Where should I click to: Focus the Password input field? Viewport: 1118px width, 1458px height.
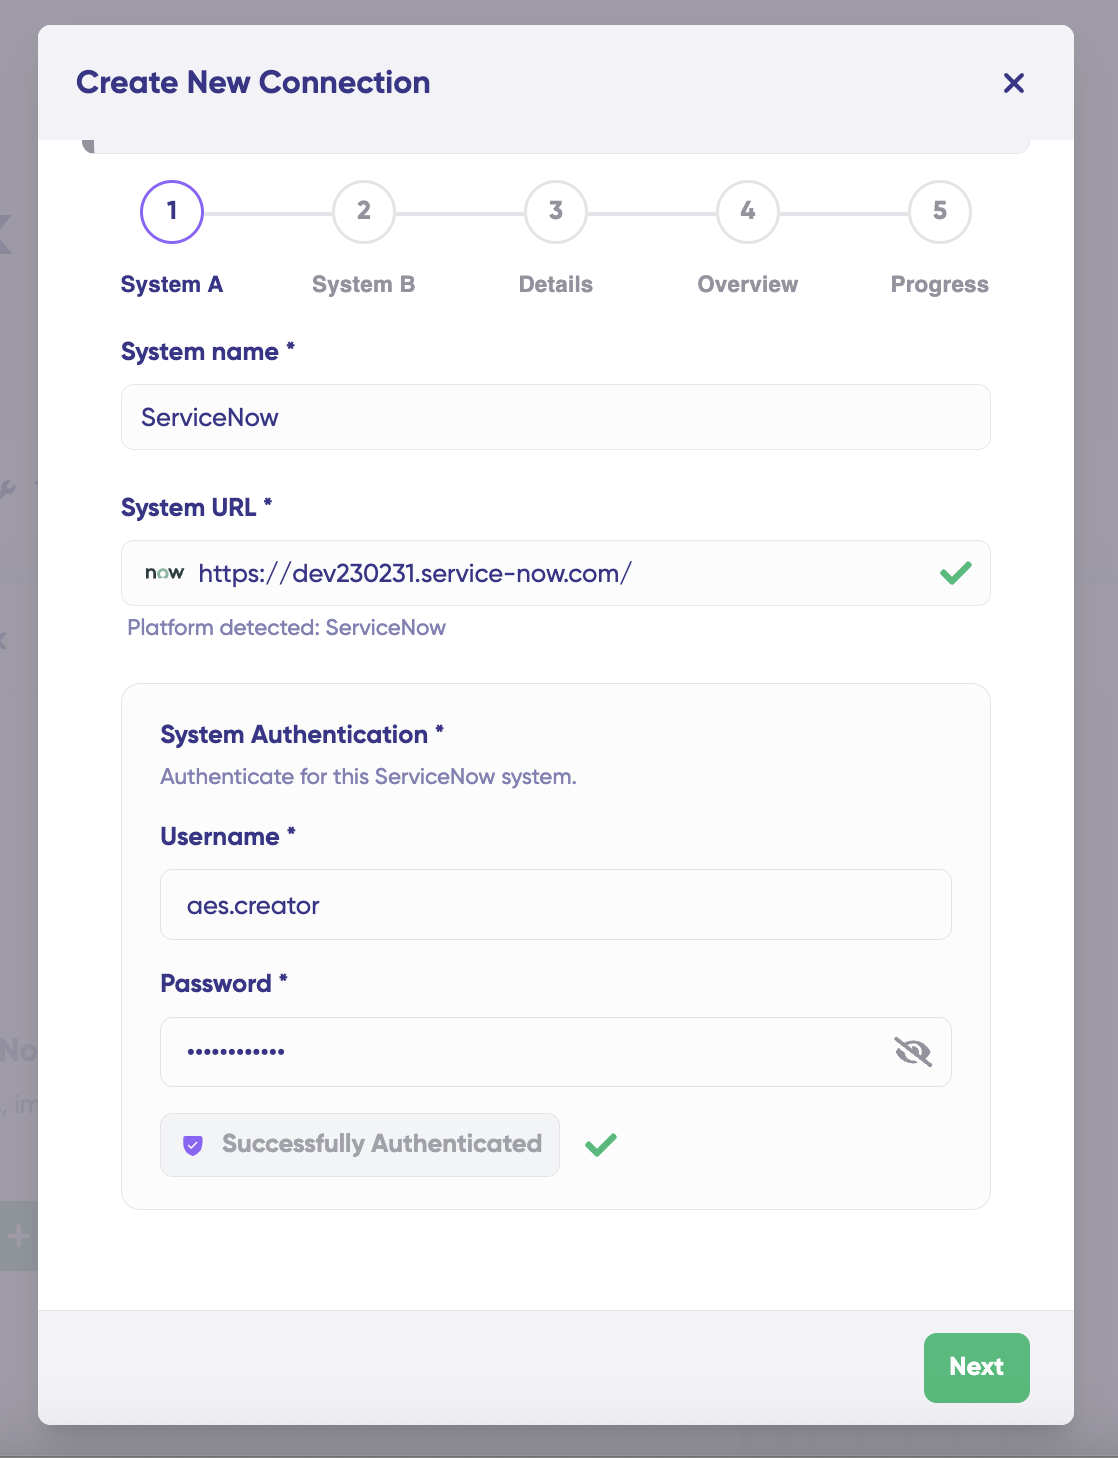click(520, 1052)
